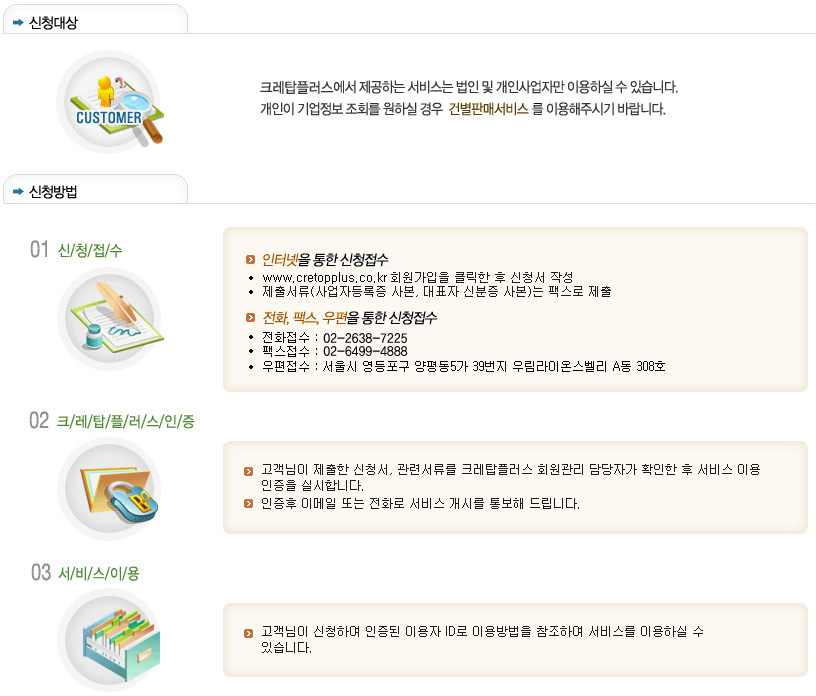Click orange bullet icon beside 전화, 팩스, 우편

pos(250,318)
